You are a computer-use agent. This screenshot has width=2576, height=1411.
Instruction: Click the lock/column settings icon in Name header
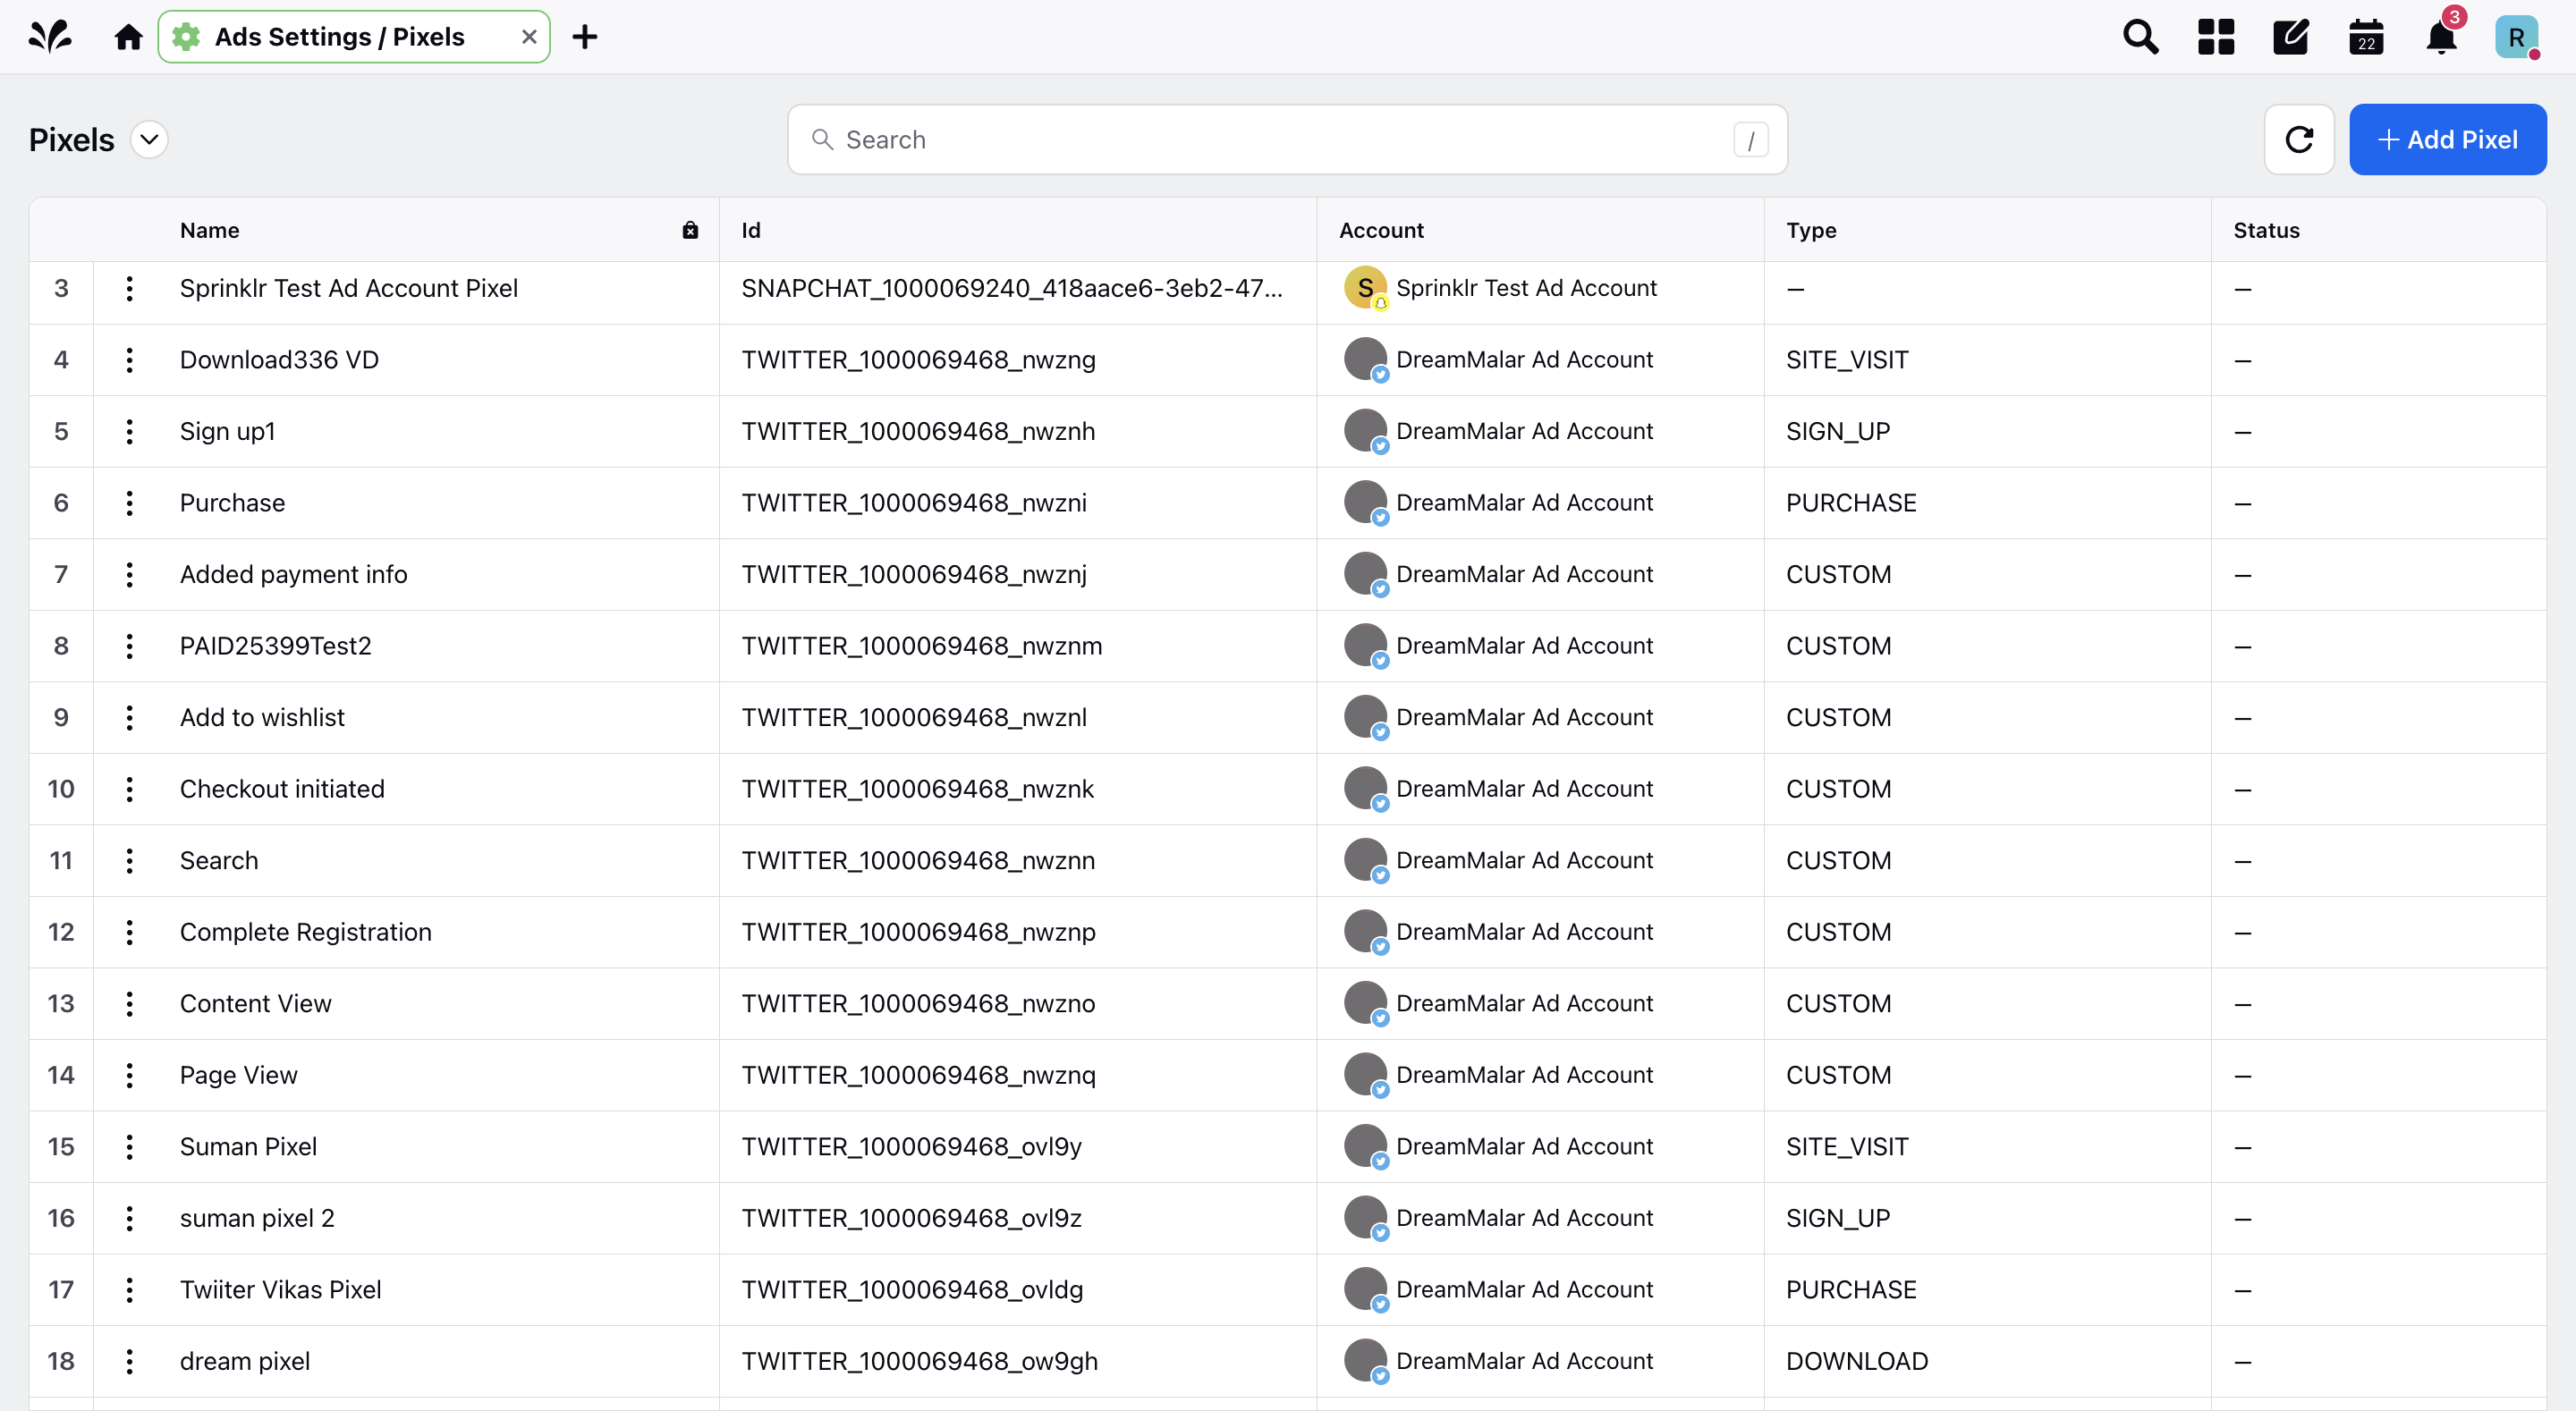690,230
